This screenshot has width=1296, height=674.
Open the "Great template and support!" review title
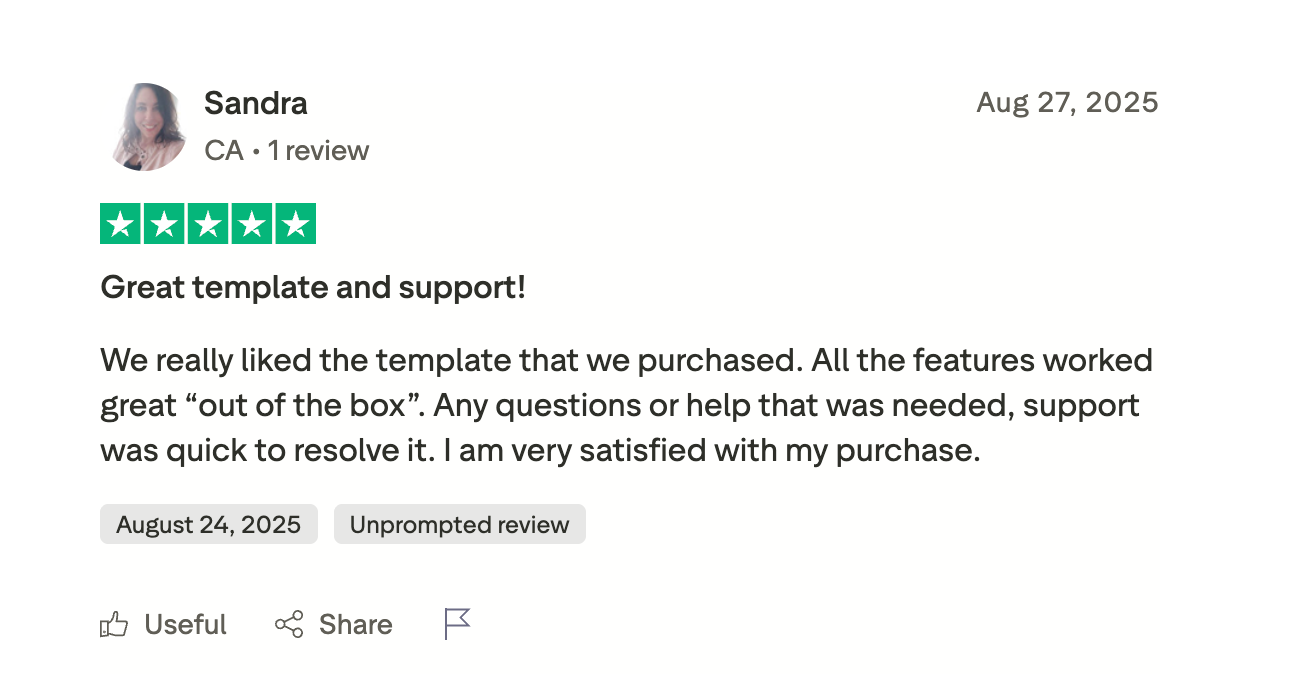click(313, 288)
